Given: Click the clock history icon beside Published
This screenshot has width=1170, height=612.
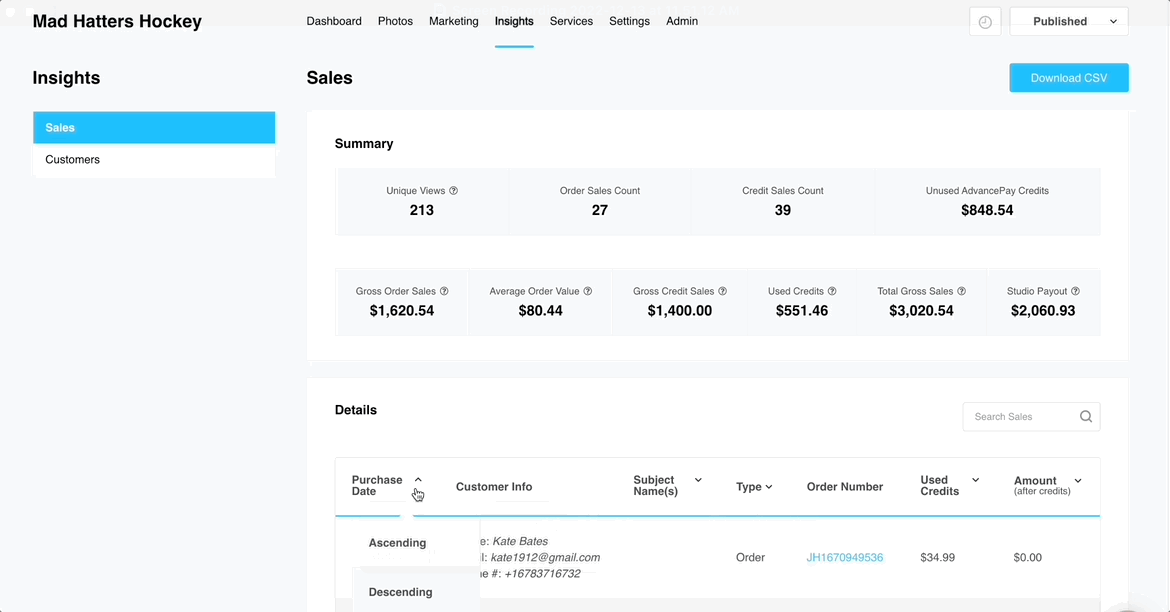Looking at the screenshot, I should pos(985,22).
